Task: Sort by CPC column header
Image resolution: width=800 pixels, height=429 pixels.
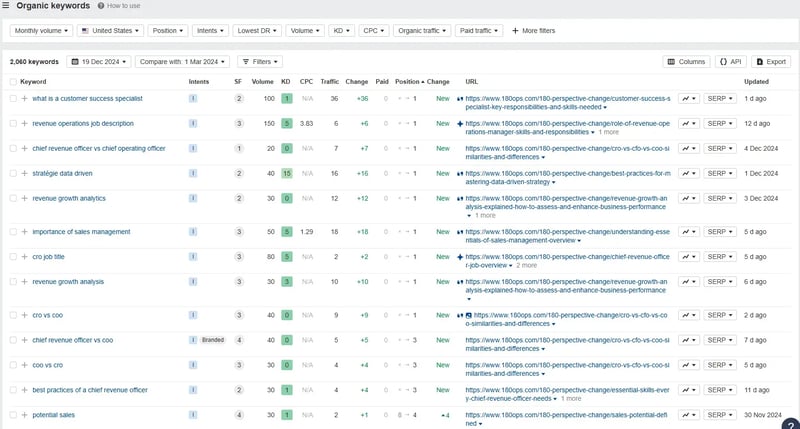Action: point(306,82)
